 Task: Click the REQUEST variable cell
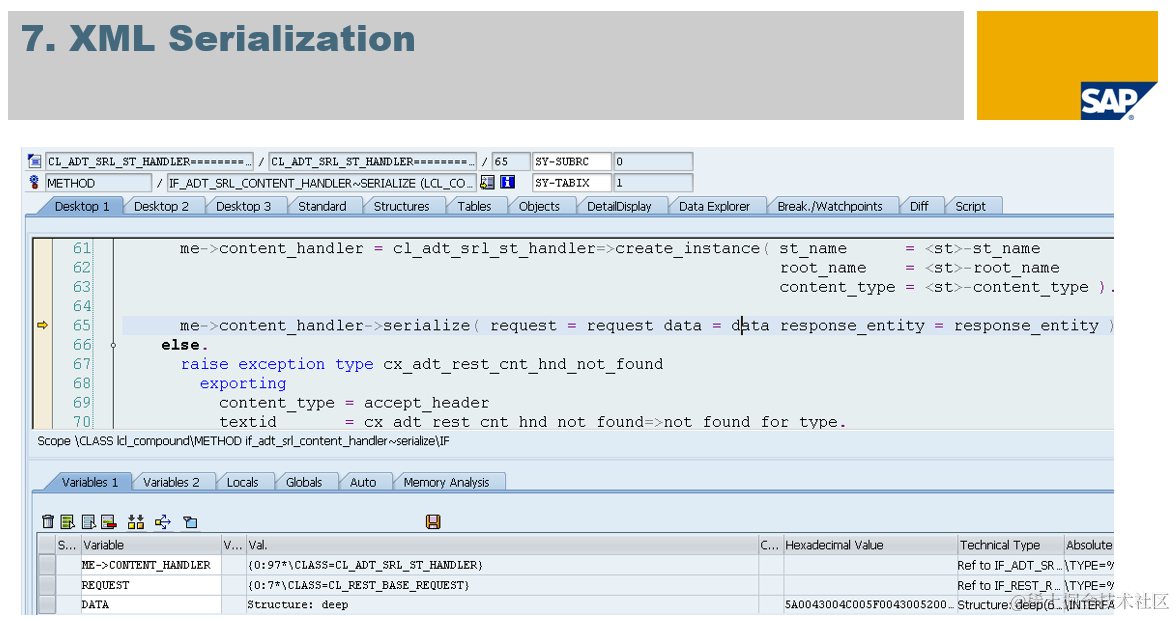[151, 585]
